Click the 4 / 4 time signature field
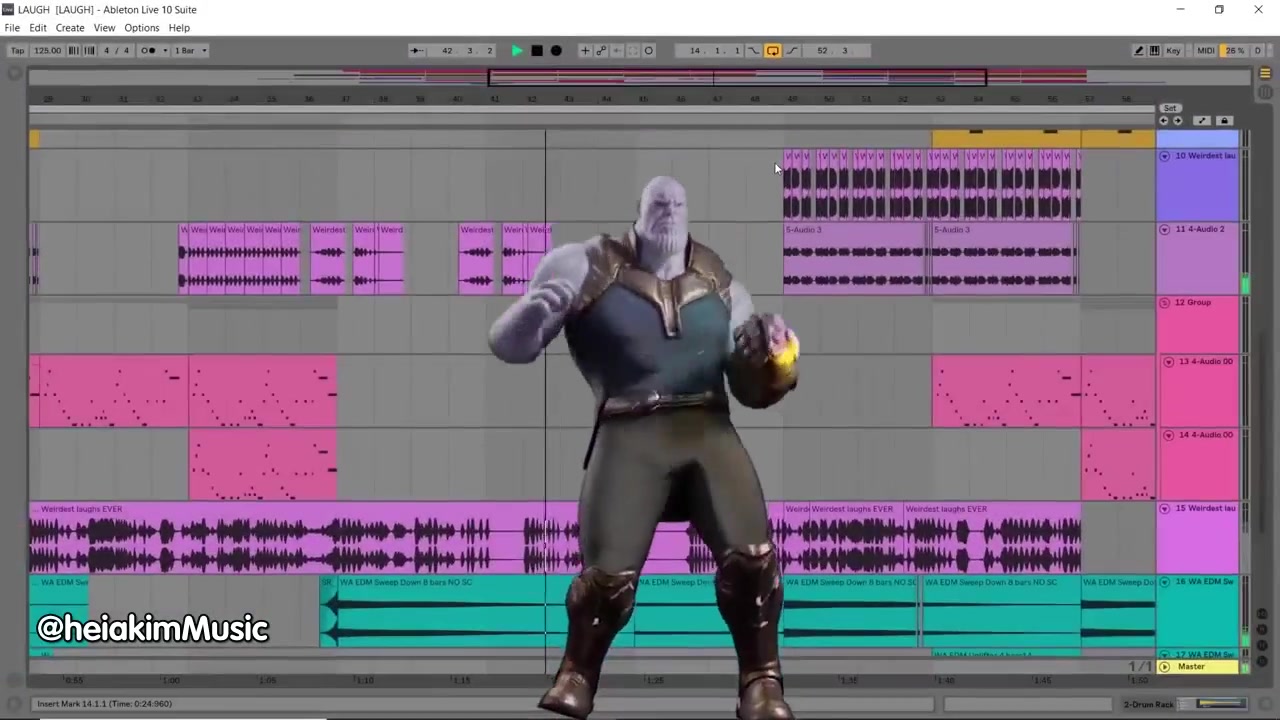Screen dimensions: 1280x720 (x=116, y=51)
